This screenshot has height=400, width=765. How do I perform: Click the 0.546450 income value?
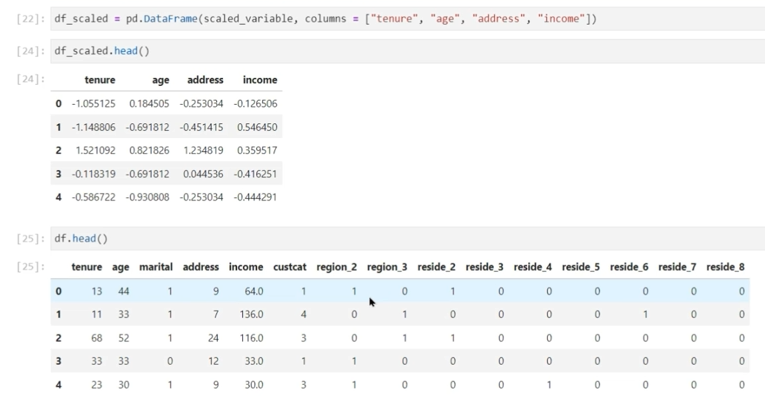[257, 127]
